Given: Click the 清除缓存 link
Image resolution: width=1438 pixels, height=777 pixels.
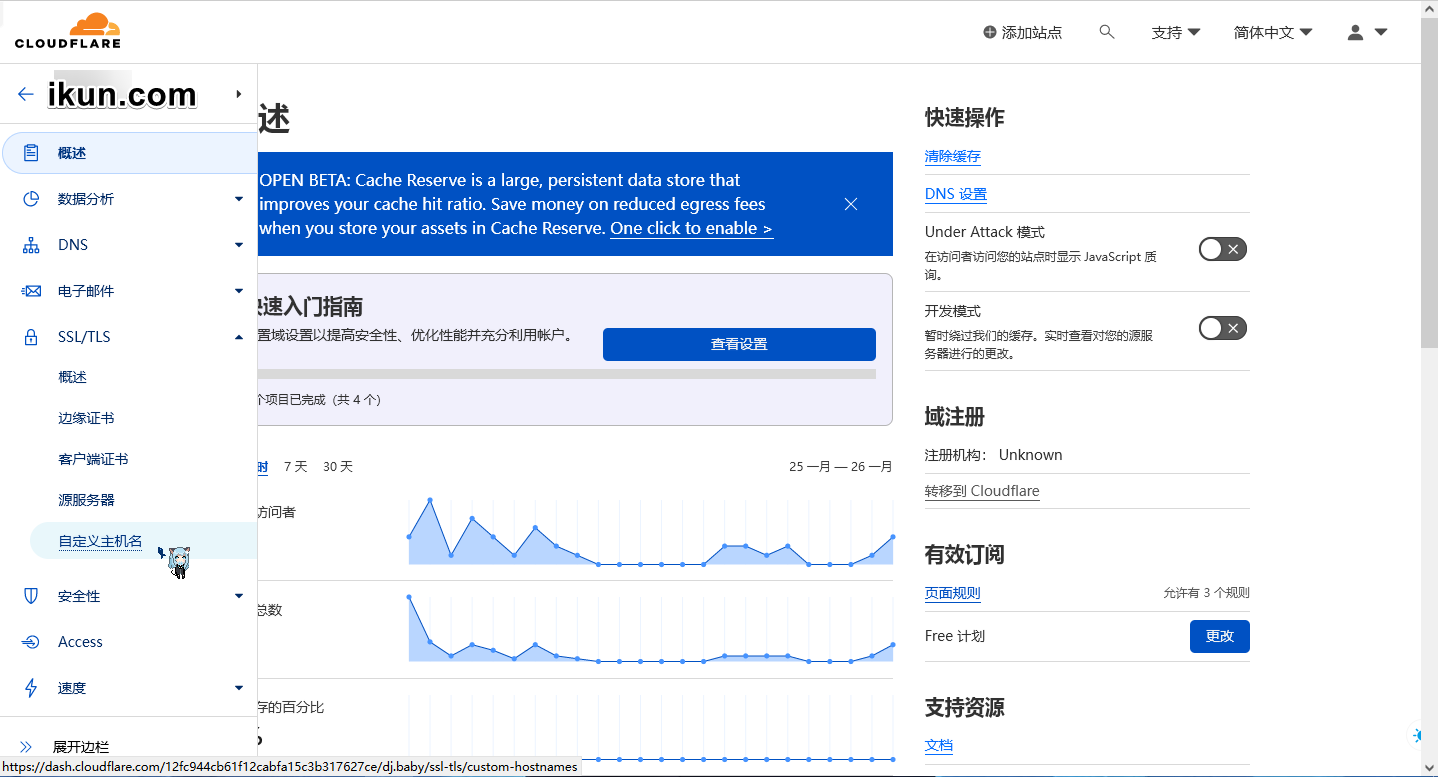Looking at the screenshot, I should point(953,156).
